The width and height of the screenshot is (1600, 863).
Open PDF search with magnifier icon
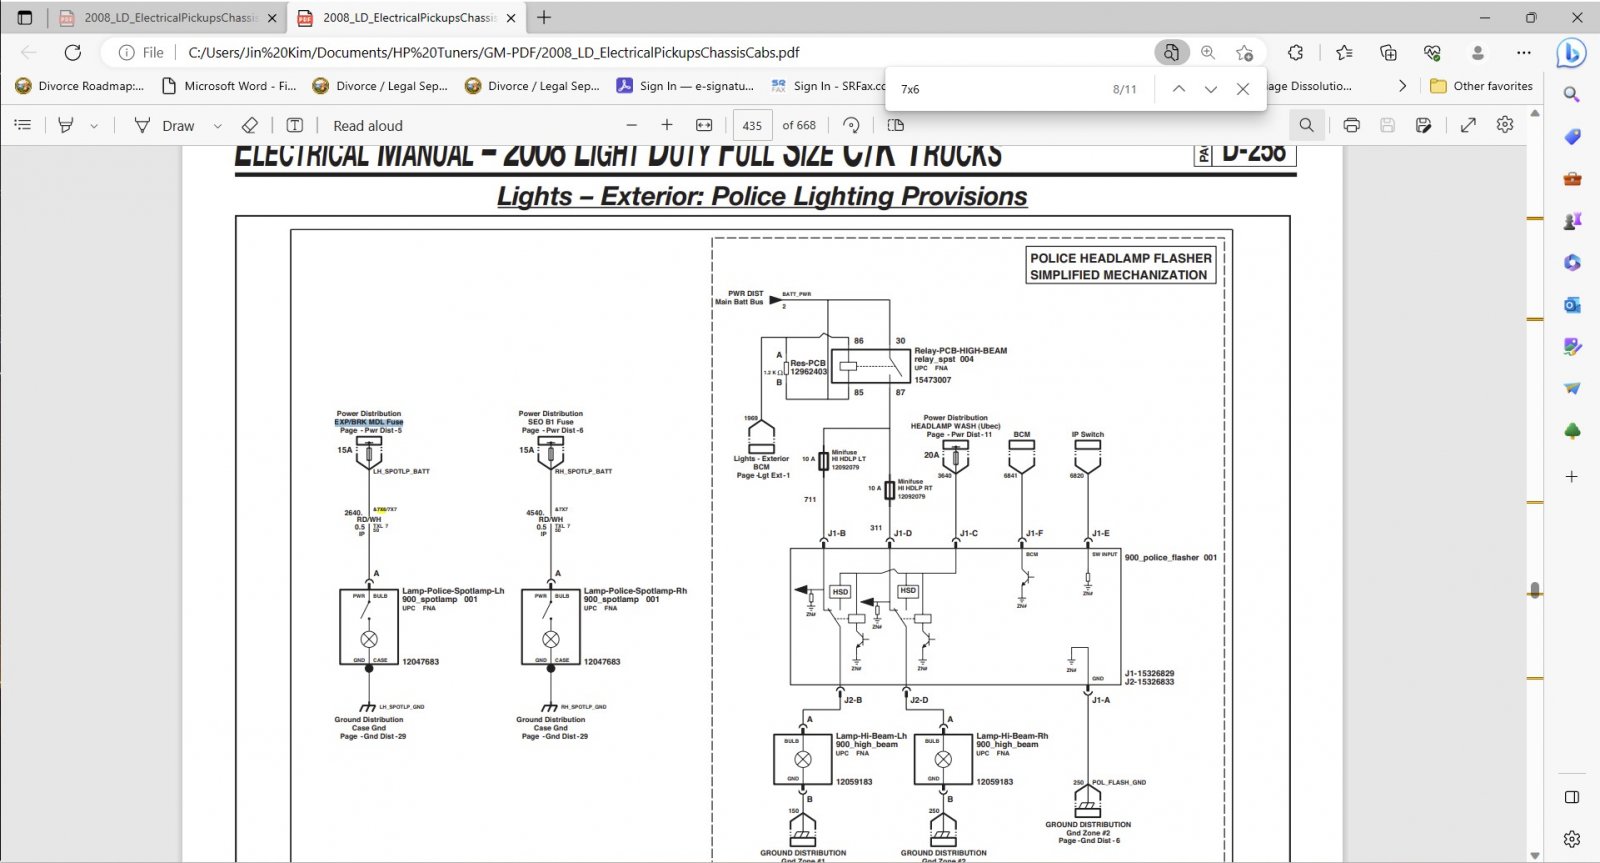click(1306, 125)
